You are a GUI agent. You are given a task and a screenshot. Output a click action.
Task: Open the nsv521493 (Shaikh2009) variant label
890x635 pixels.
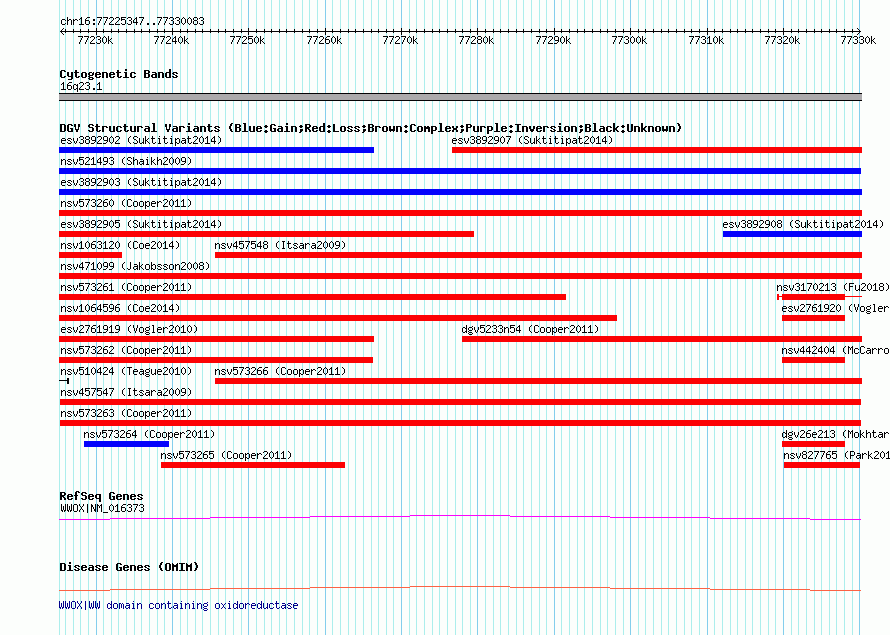pos(125,161)
